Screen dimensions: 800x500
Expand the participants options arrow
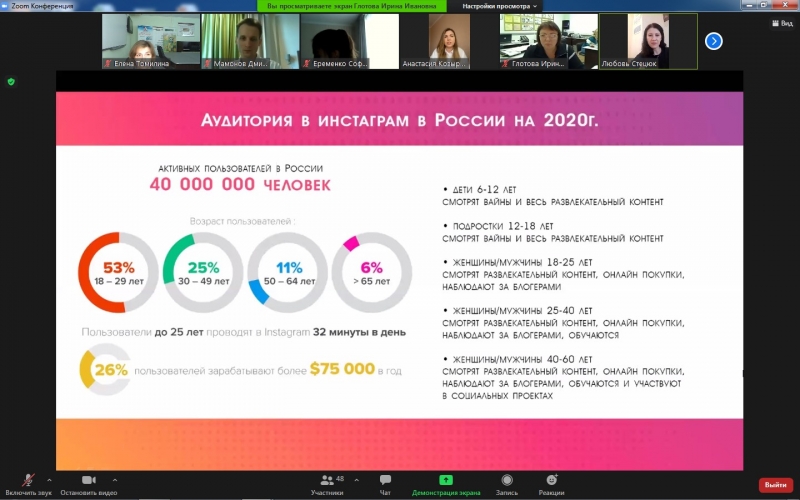[x=356, y=480]
